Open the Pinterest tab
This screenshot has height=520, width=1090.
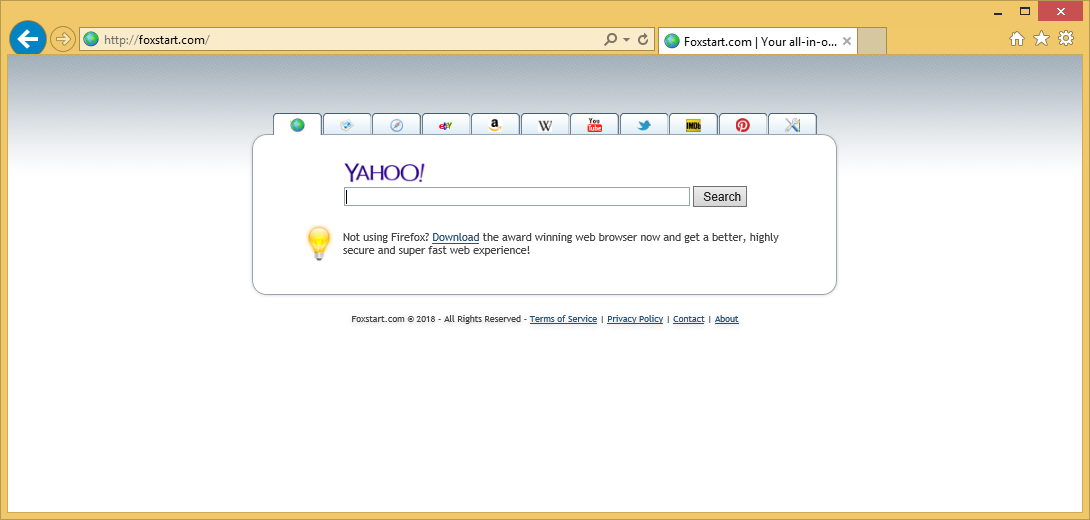(743, 125)
